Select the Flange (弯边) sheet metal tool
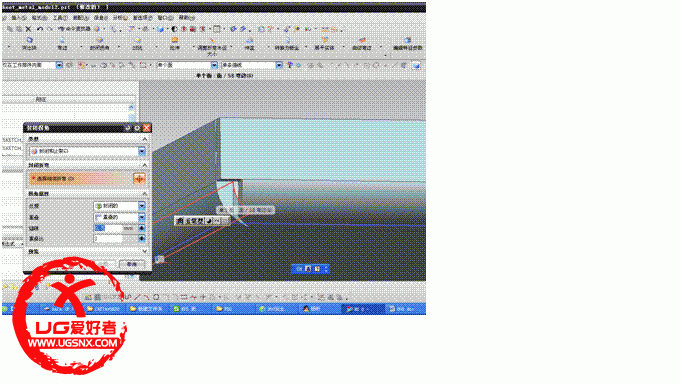 pyautogui.click(x=62, y=44)
